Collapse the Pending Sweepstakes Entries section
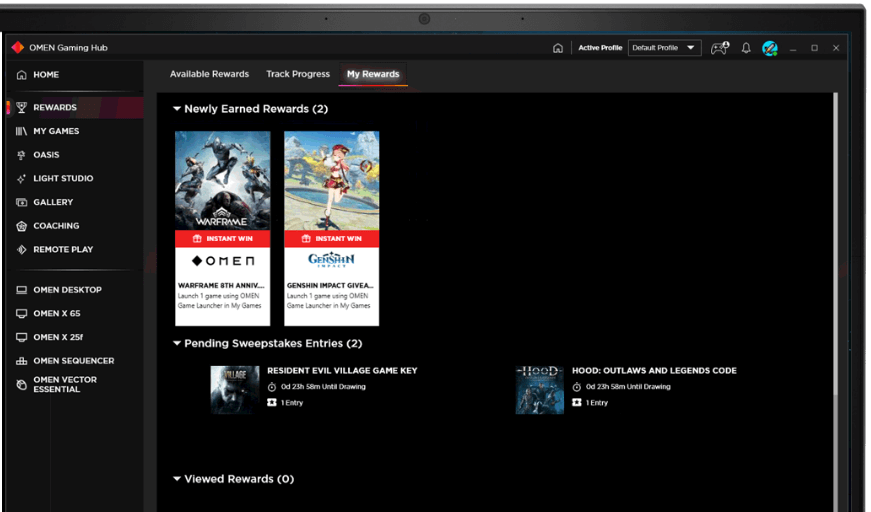 (x=177, y=344)
